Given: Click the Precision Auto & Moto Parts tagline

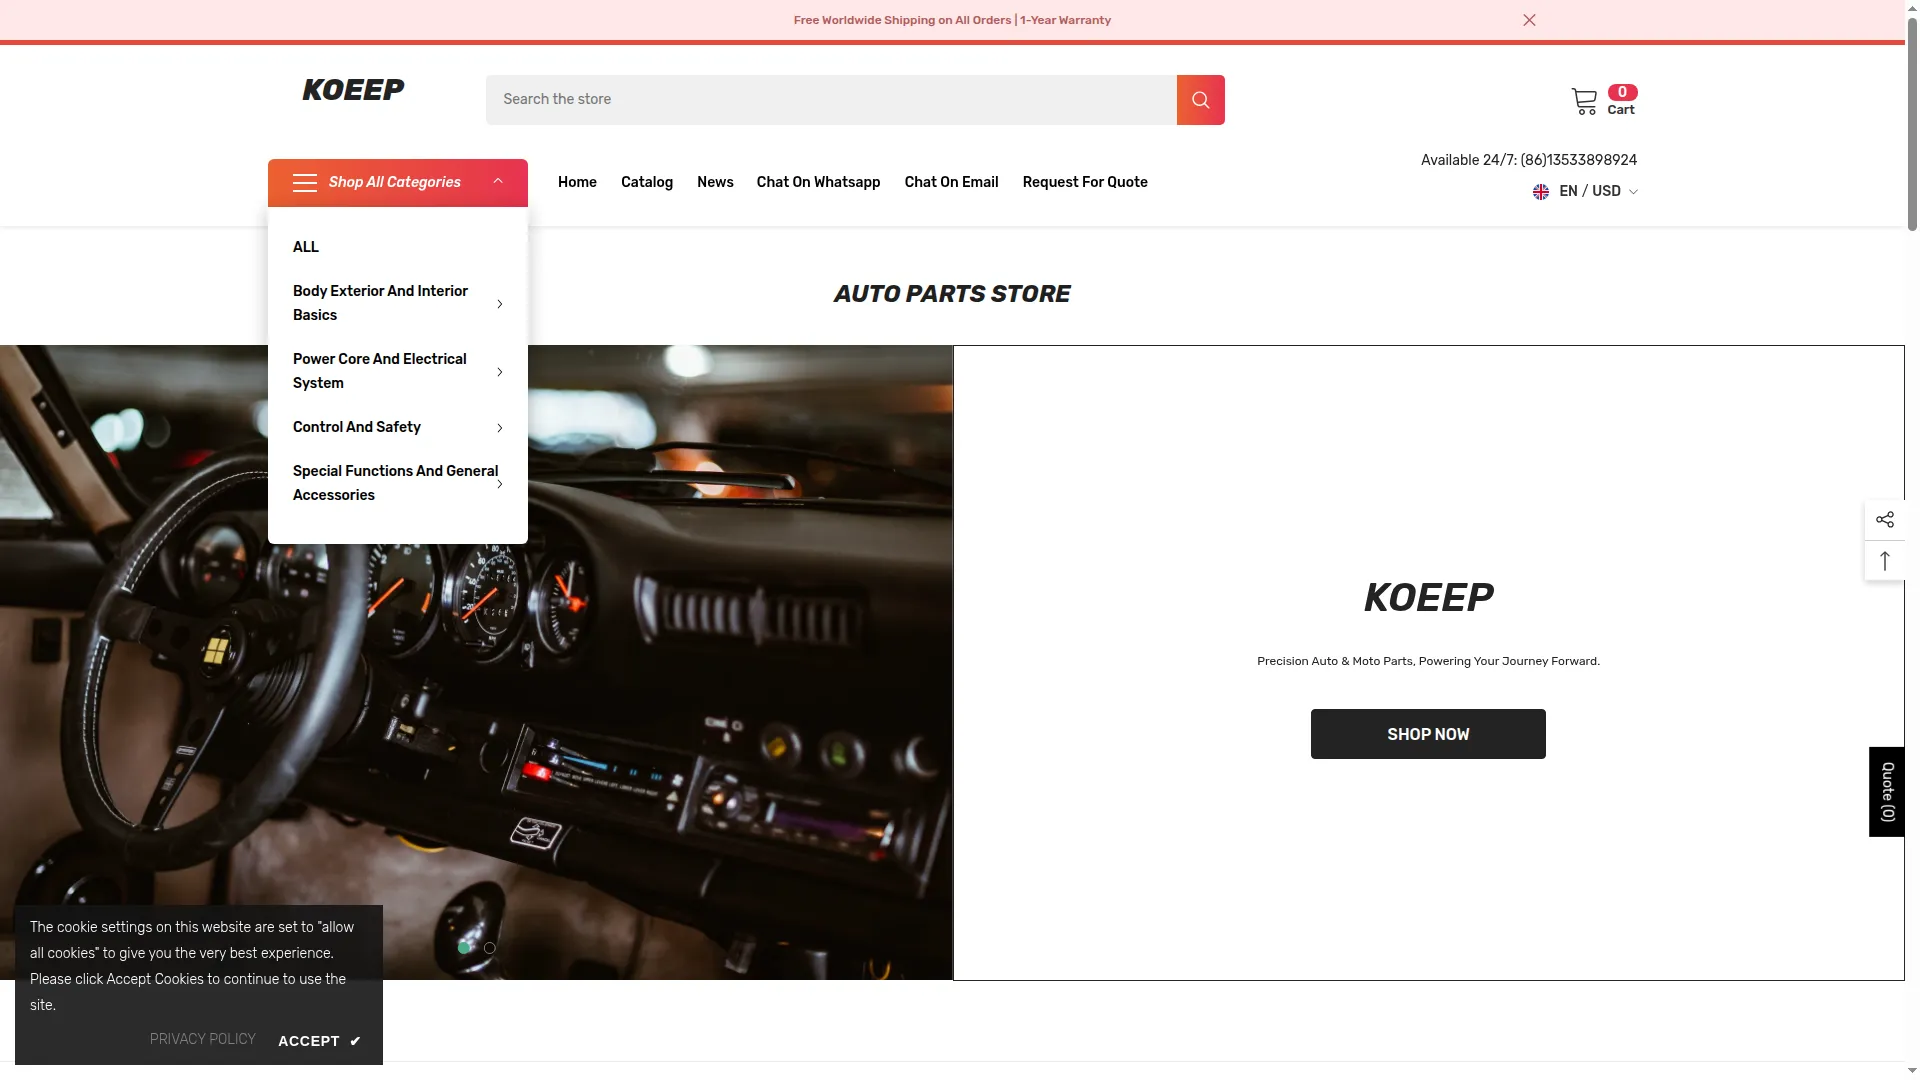Looking at the screenshot, I should [1428, 661].
